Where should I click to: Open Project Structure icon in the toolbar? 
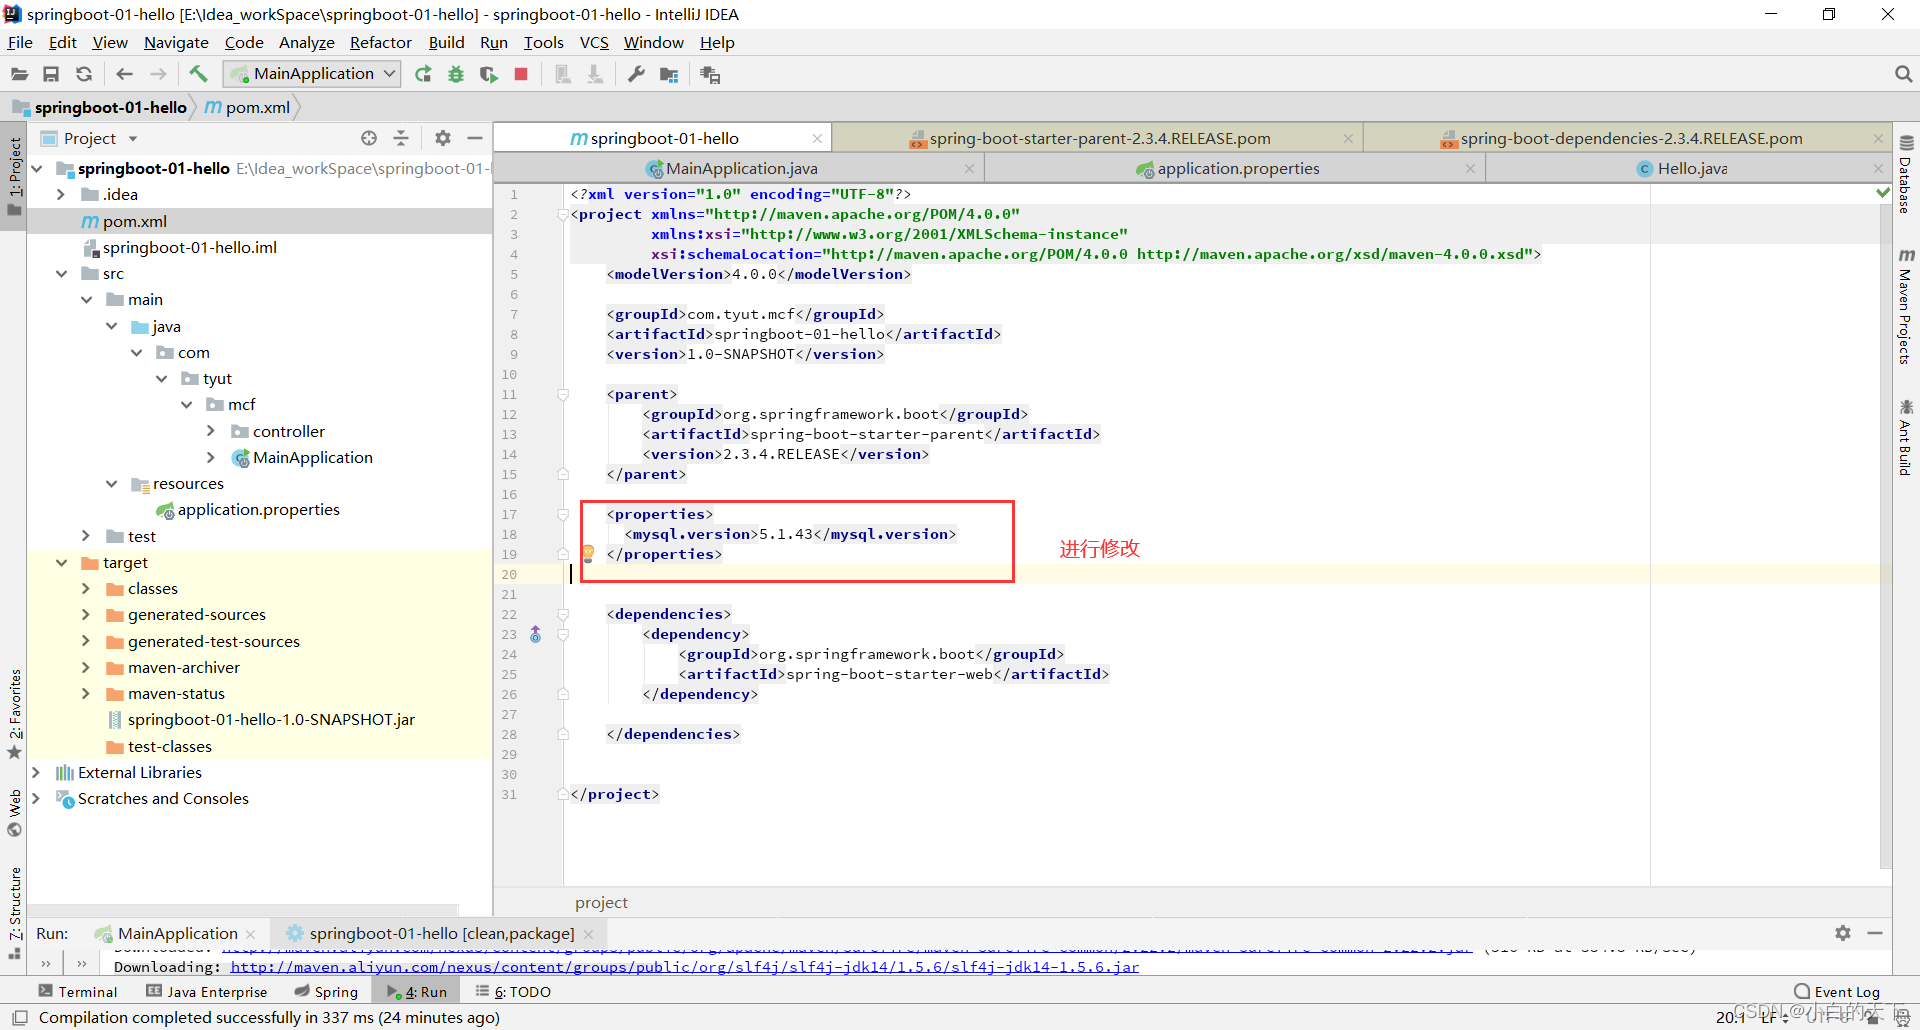coord(669,74)
